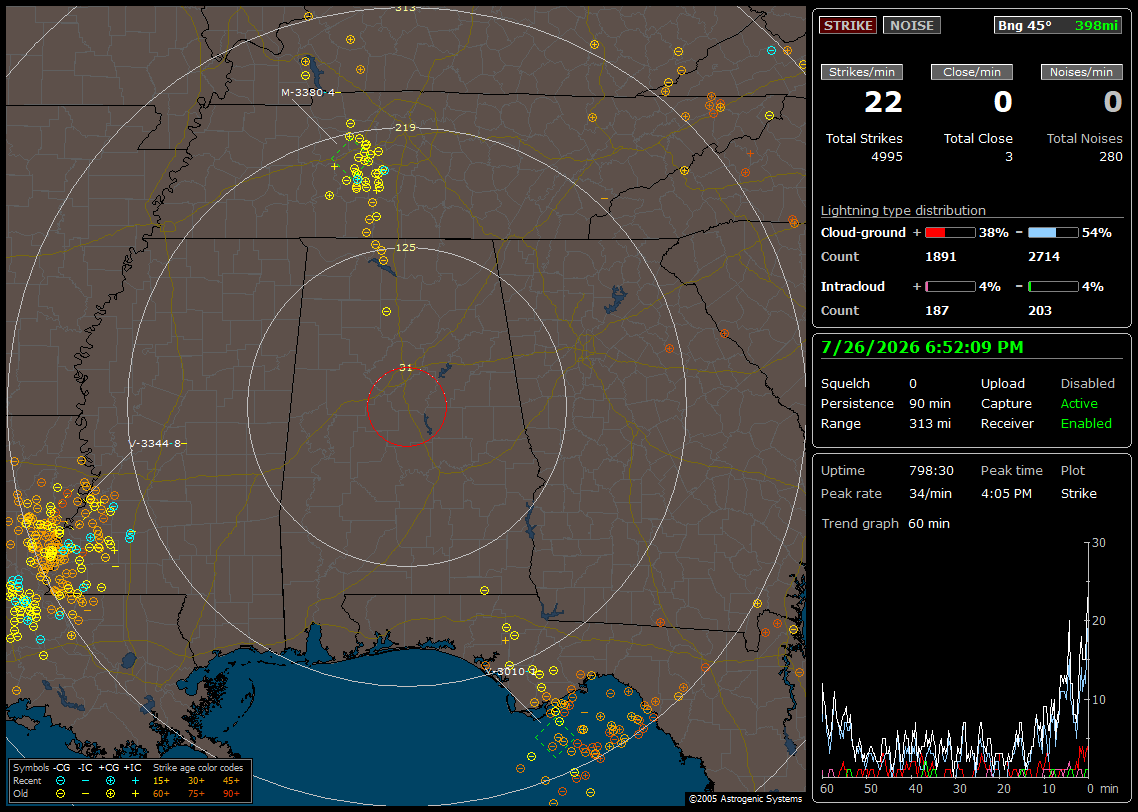
Task: Click the negative cloud-ground blue percentage bar
Action: click(1053, 233)
